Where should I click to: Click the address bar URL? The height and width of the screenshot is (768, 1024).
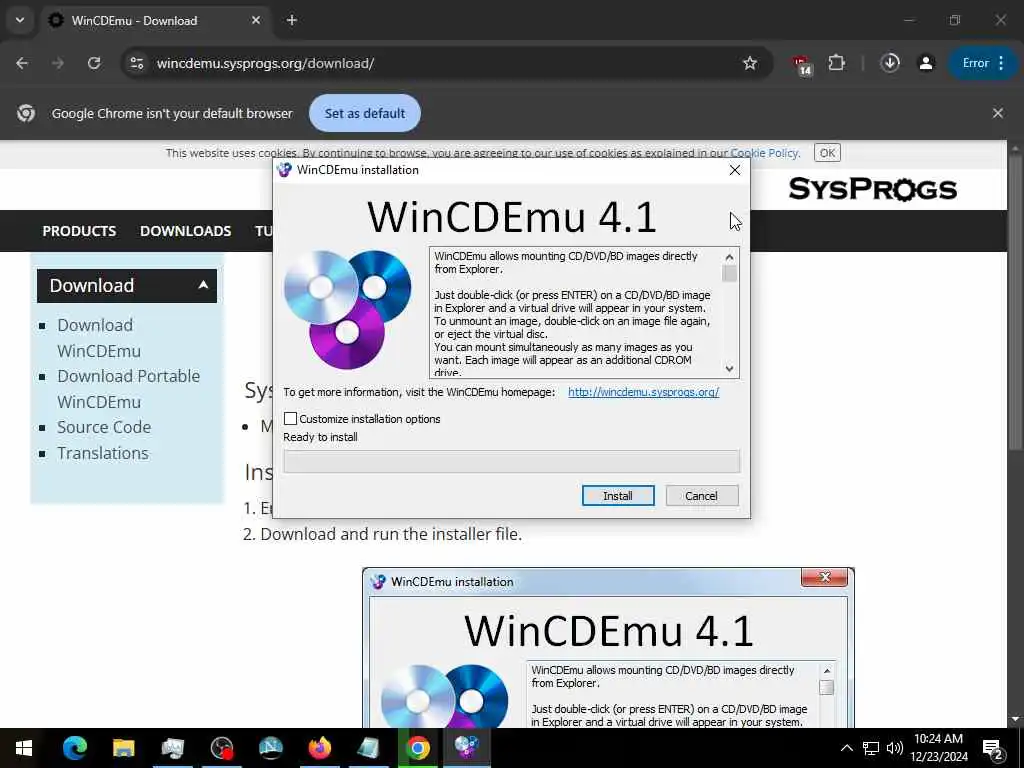coord(265,63)
